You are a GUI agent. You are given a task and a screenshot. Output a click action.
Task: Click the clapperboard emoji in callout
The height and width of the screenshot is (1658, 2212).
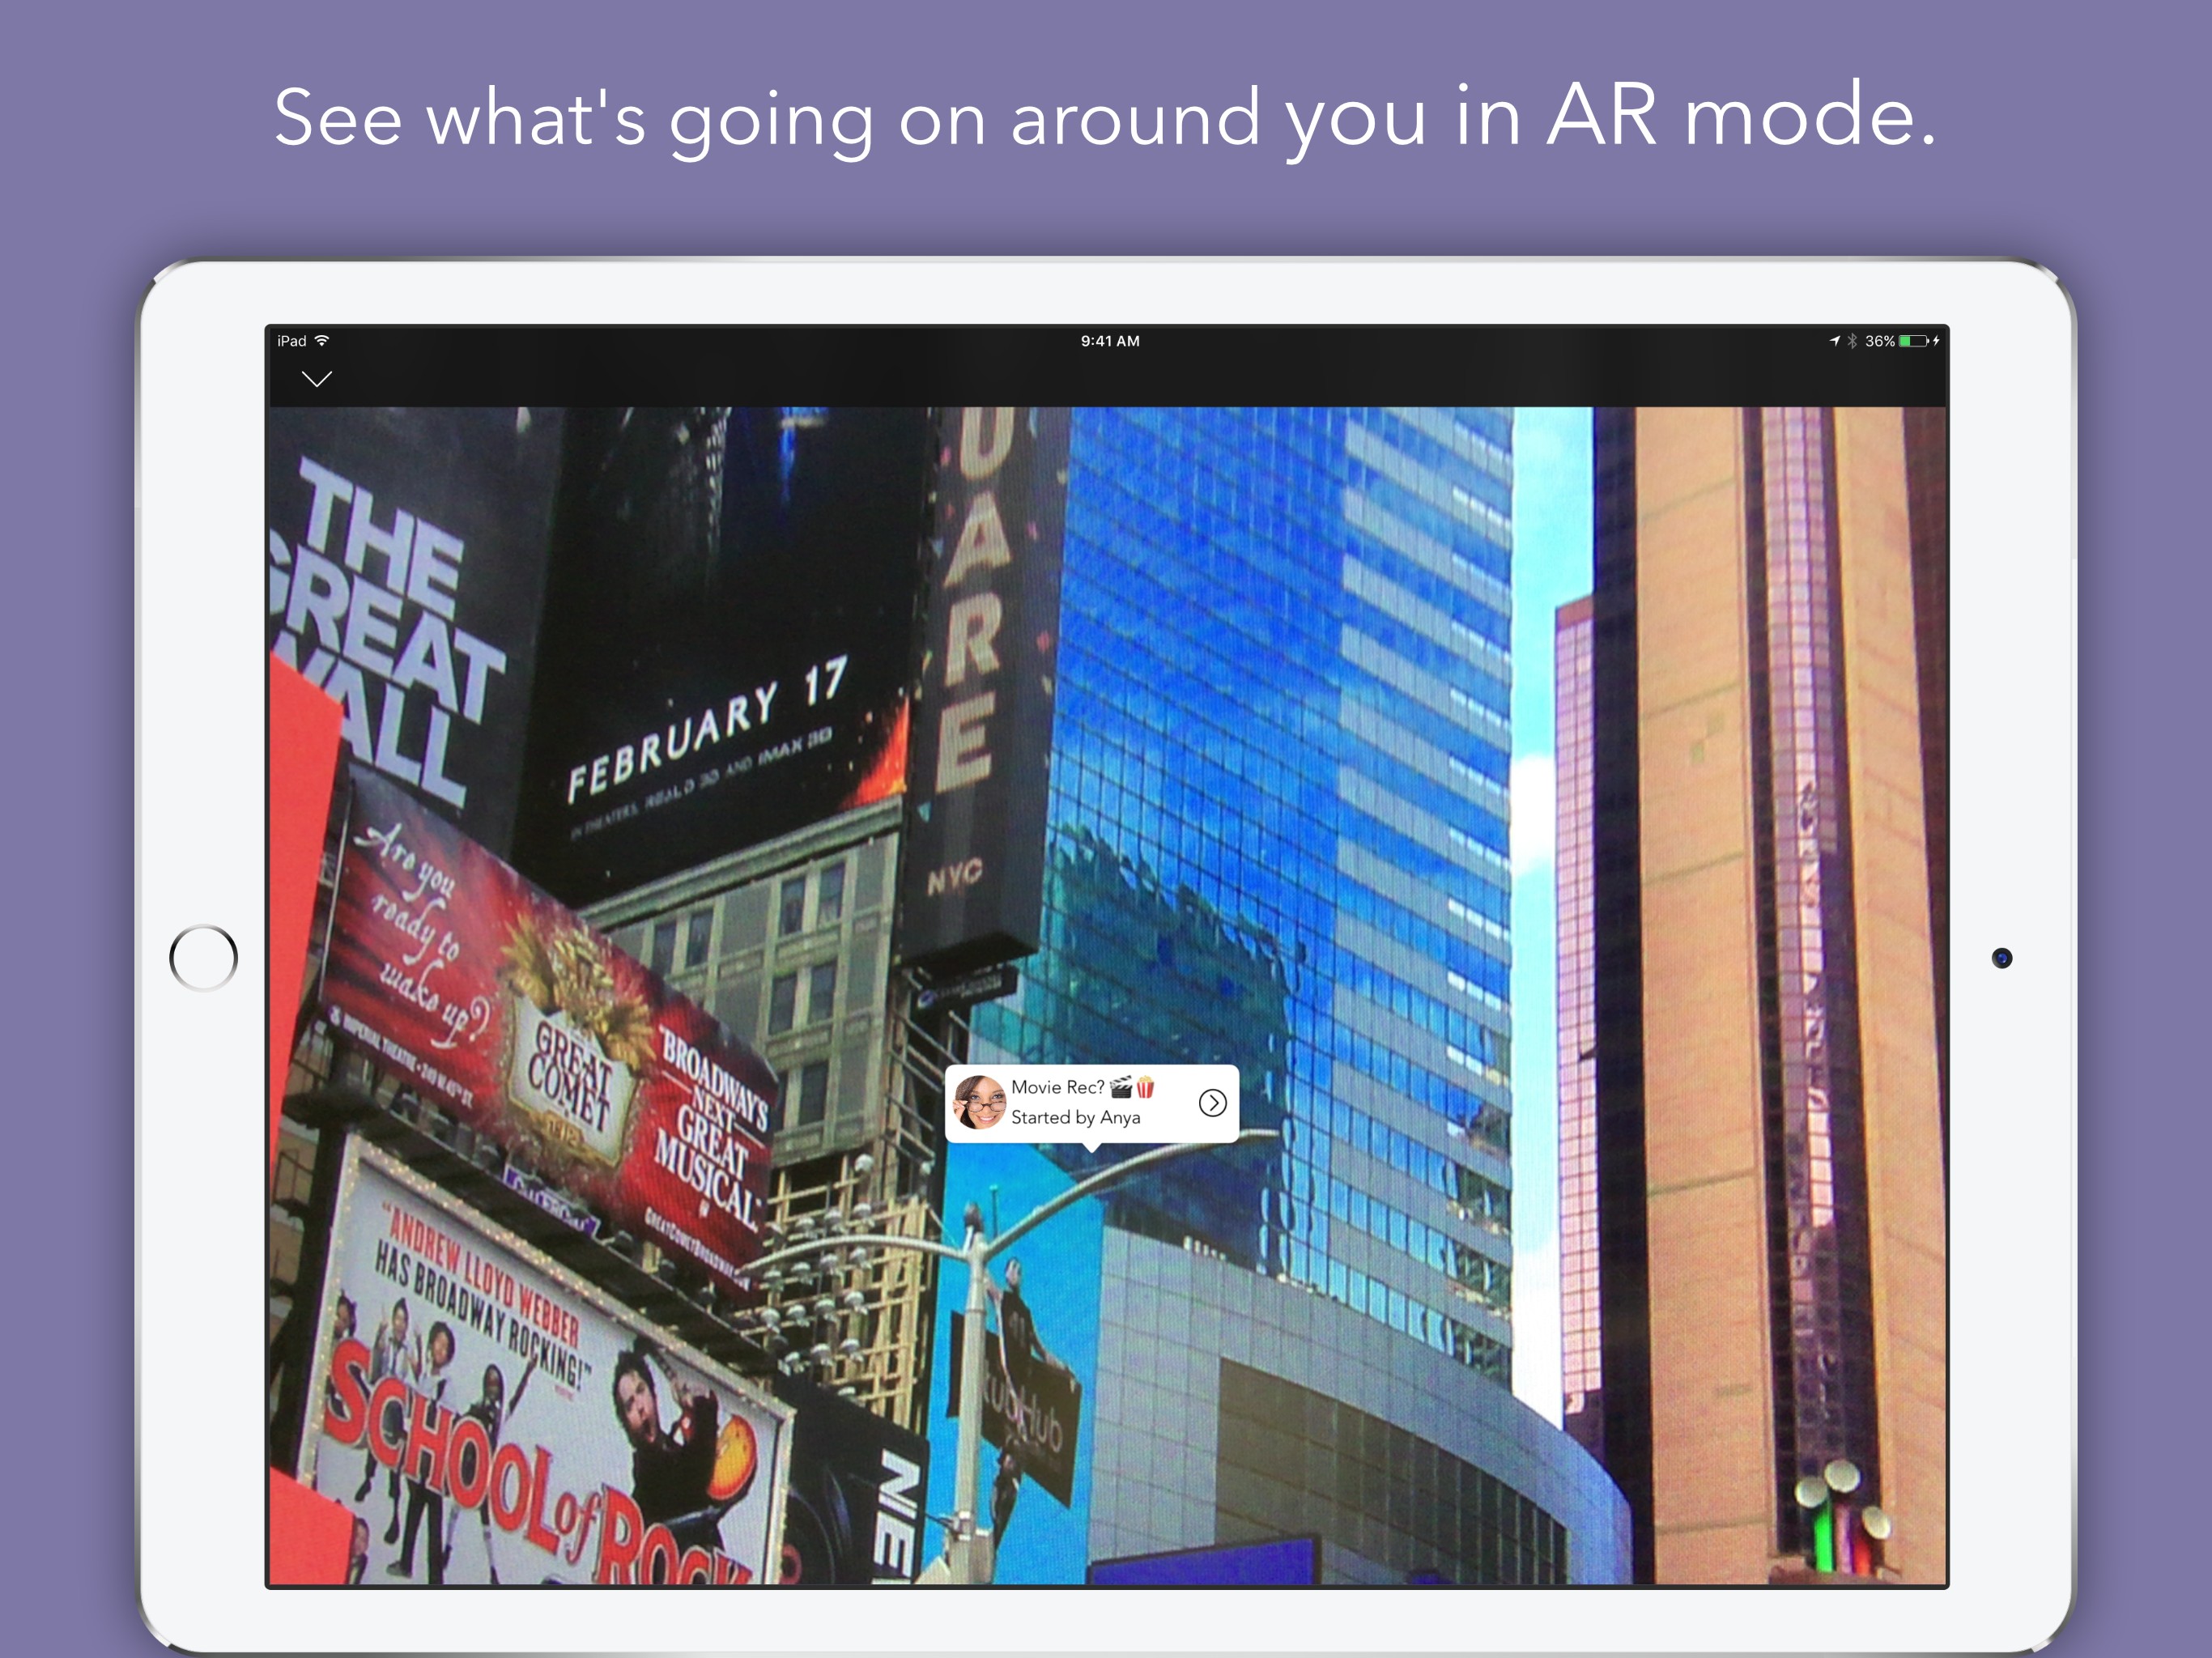[x=1121, y=1087]
